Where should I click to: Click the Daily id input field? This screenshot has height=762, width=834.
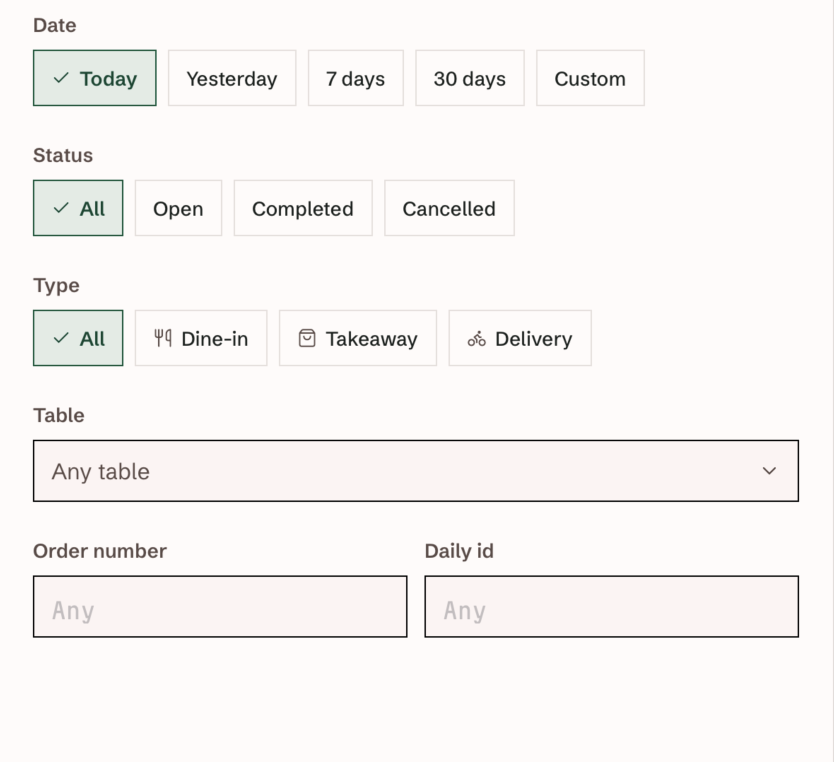pos(612,606)
